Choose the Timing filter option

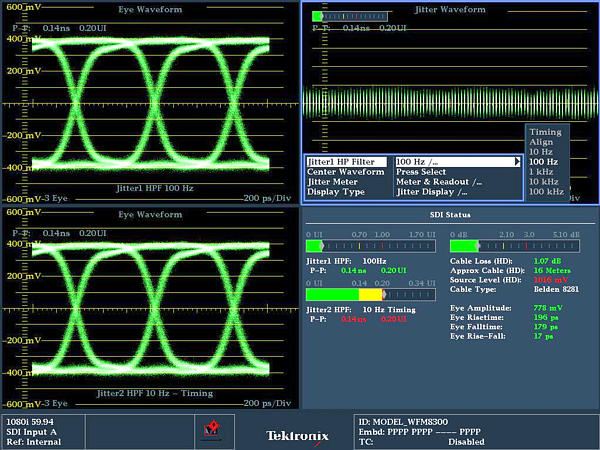pyautogui.click(x=545, y=131)
